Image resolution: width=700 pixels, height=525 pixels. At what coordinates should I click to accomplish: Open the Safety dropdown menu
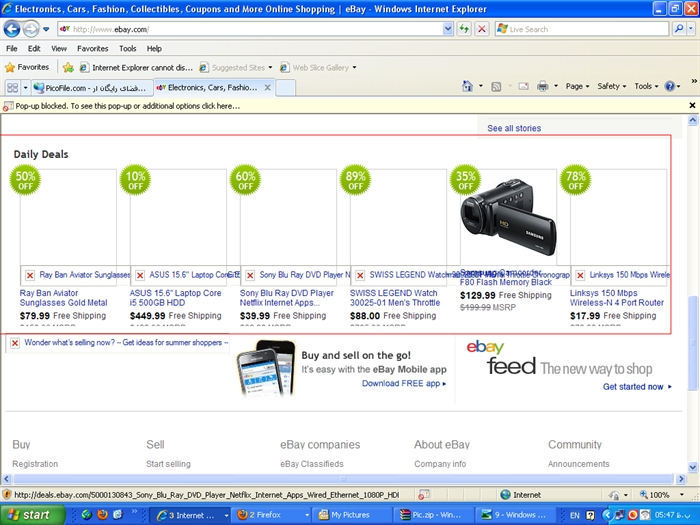click(x=612, y=87)
